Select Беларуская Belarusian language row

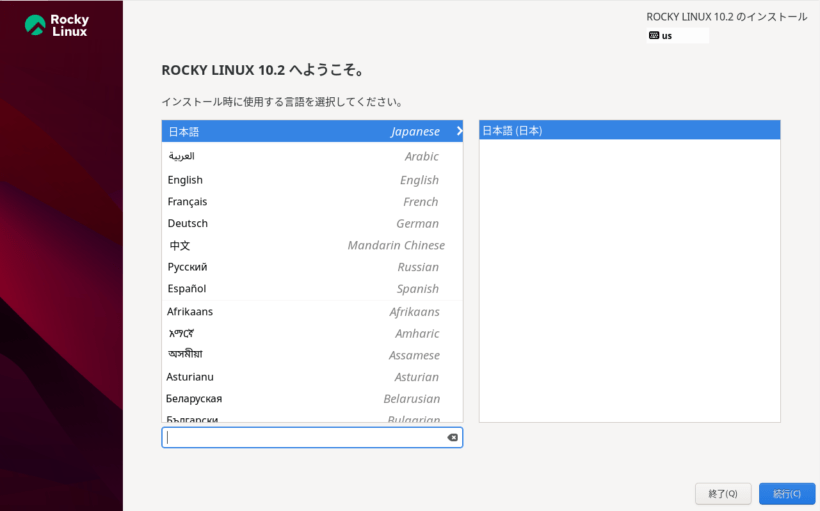coord(312,399)
